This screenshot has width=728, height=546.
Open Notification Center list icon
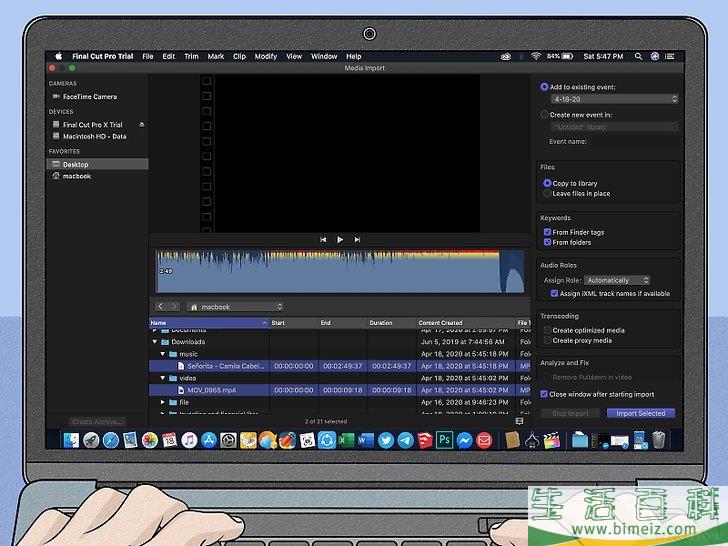(x=670, y=56)
